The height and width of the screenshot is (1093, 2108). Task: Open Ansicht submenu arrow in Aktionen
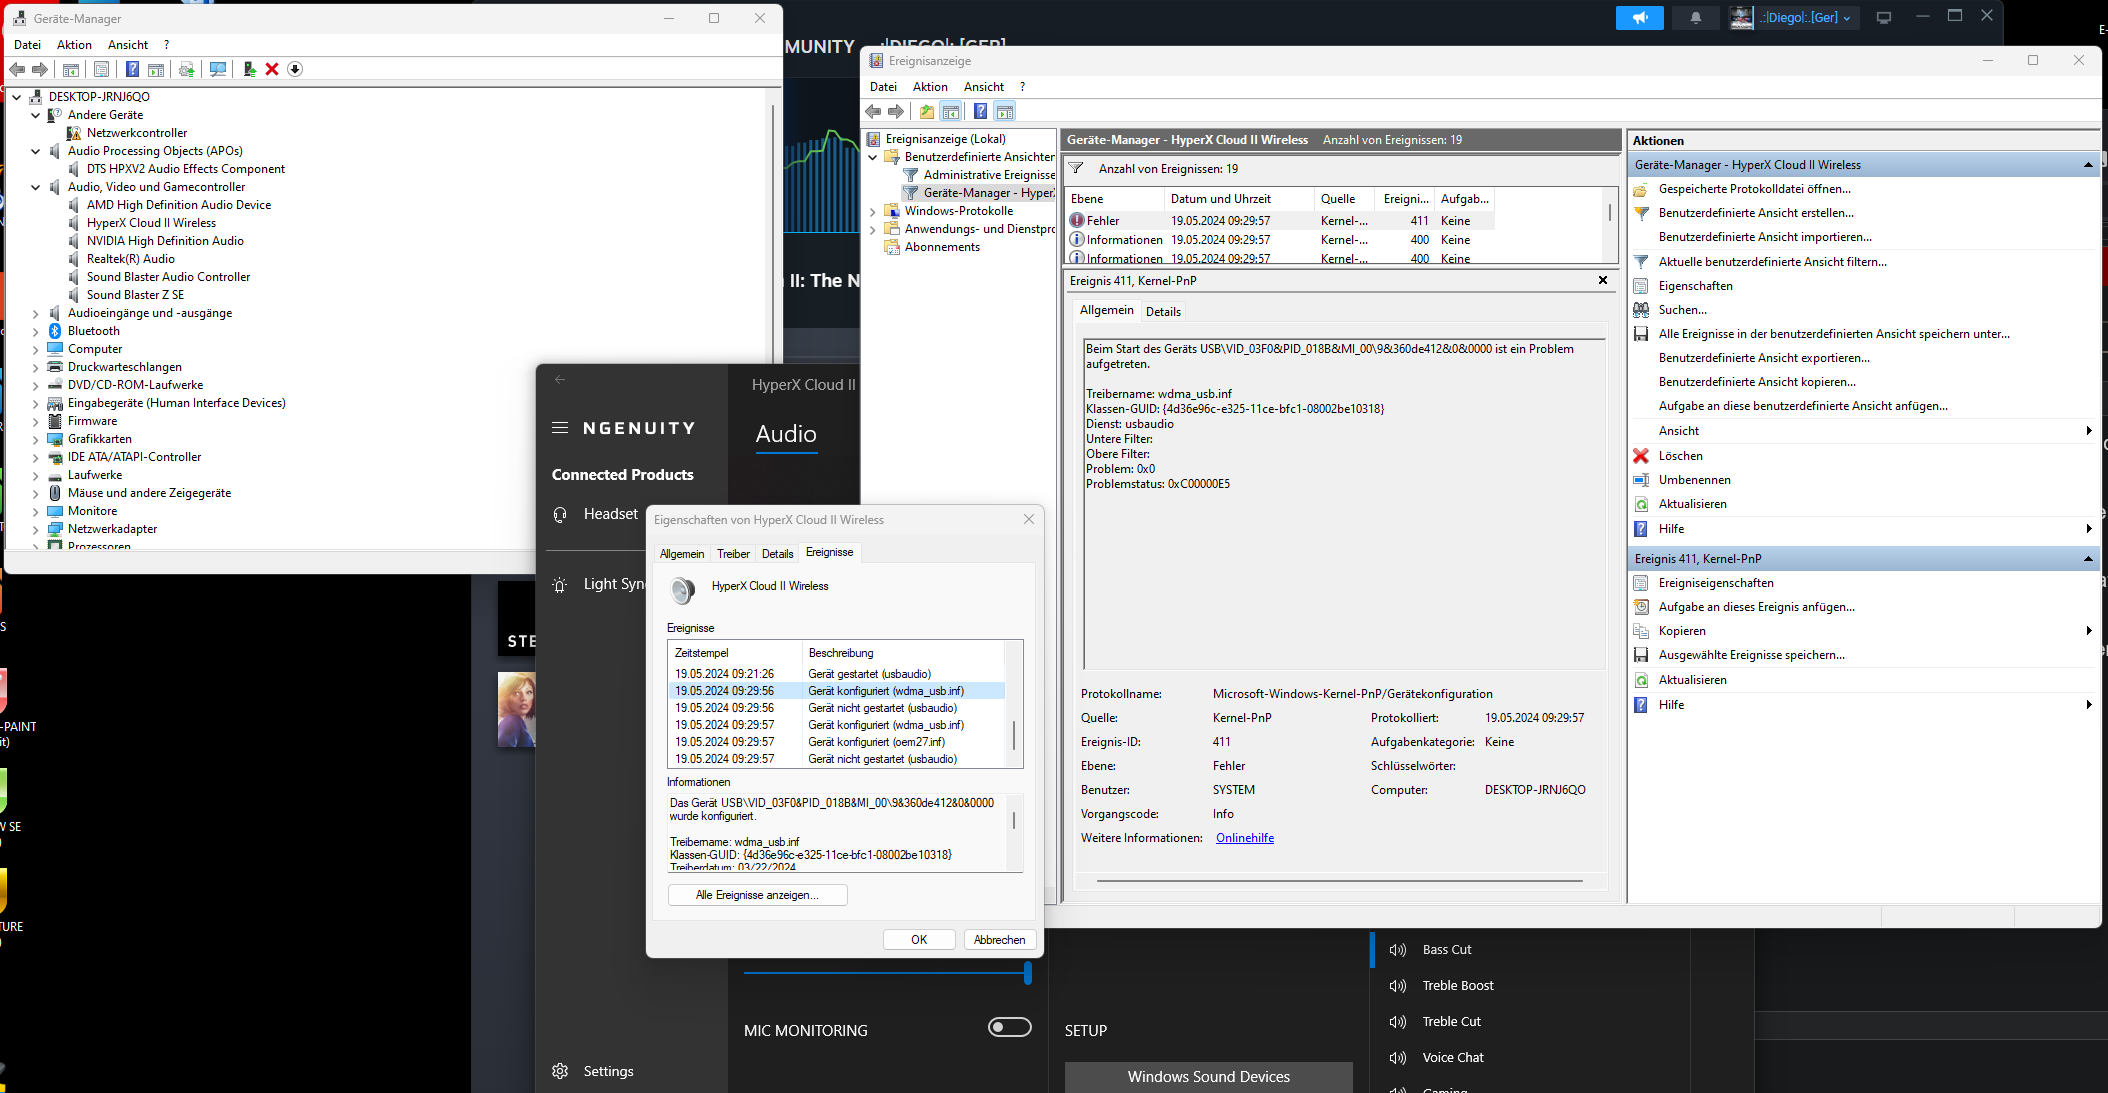pos(2089,431)
